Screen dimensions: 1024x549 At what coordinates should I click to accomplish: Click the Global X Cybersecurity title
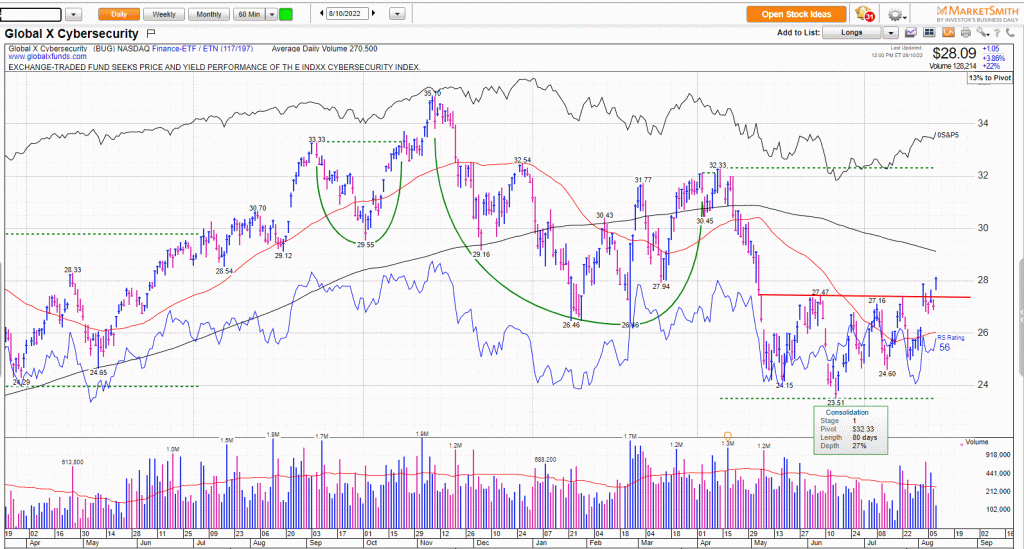click(x=72, y=33)
